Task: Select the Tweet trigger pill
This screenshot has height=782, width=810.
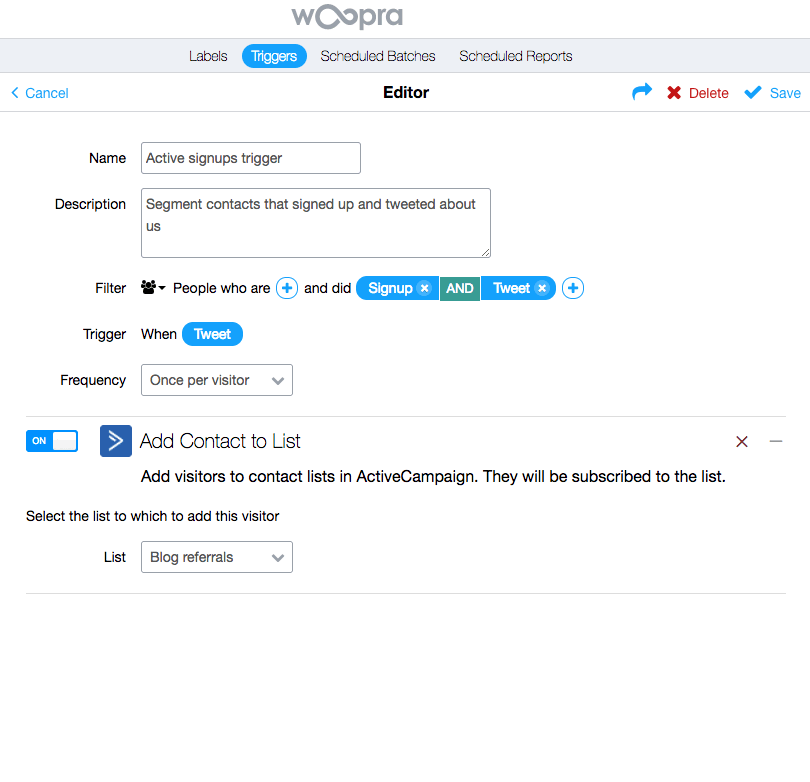Action: pos(211,335)
